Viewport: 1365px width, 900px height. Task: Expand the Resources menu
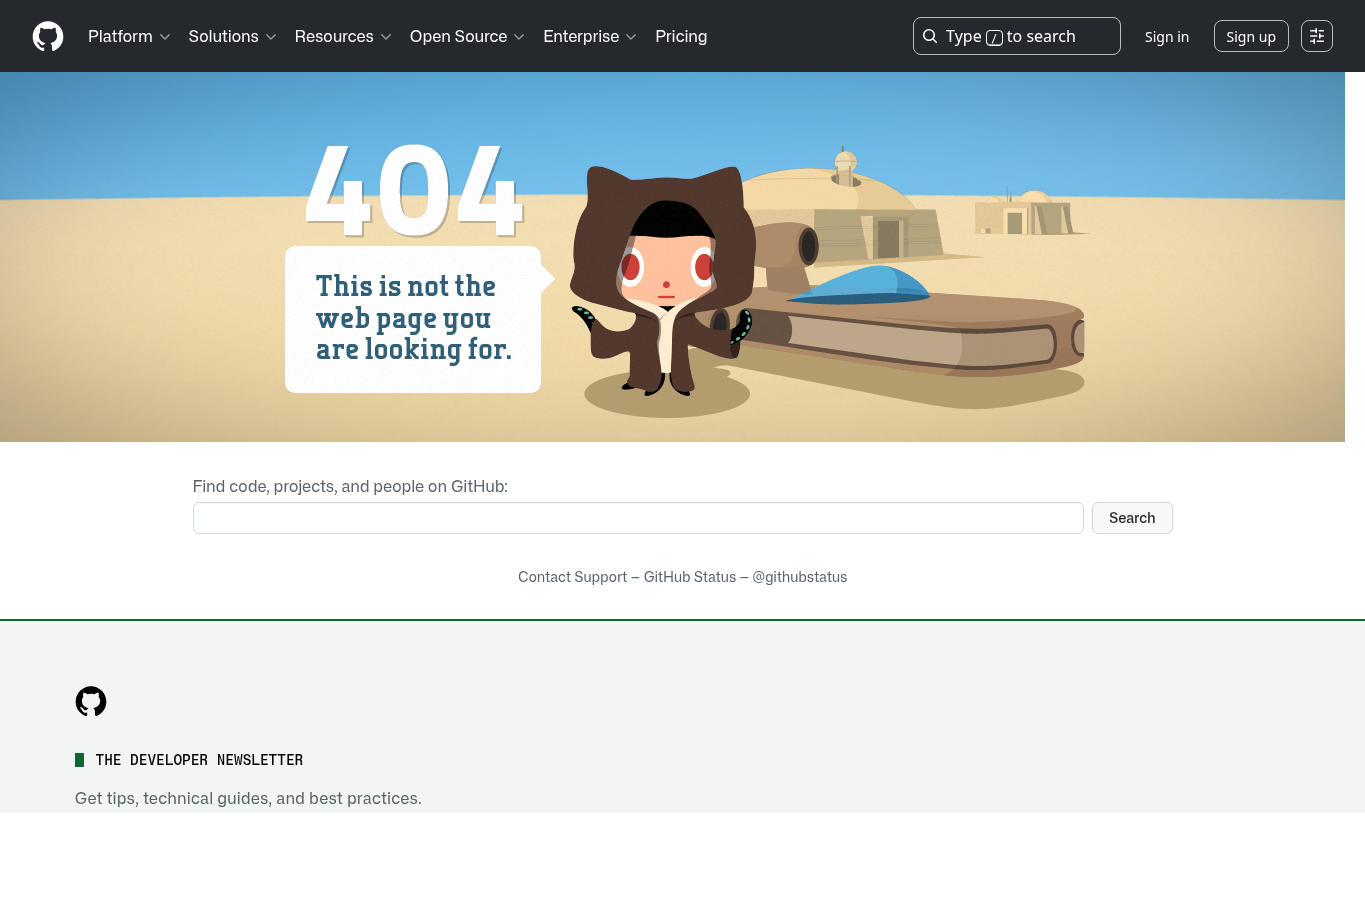point(343,36)
